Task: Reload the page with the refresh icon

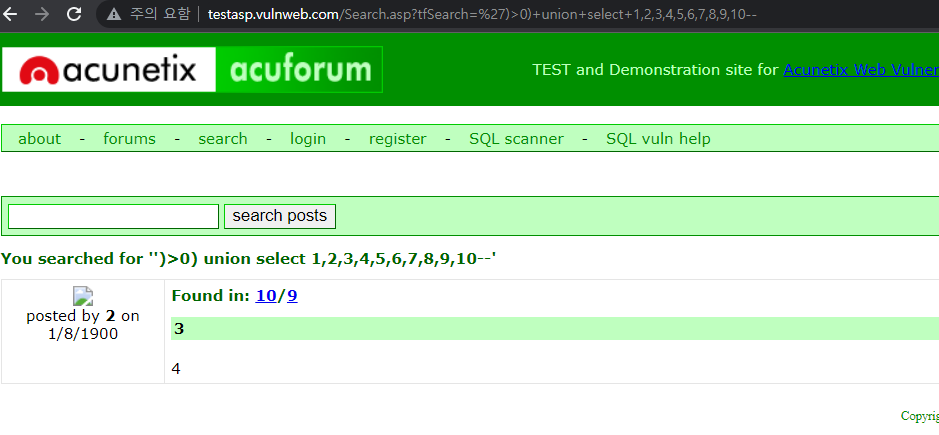Action: (74, 14)
